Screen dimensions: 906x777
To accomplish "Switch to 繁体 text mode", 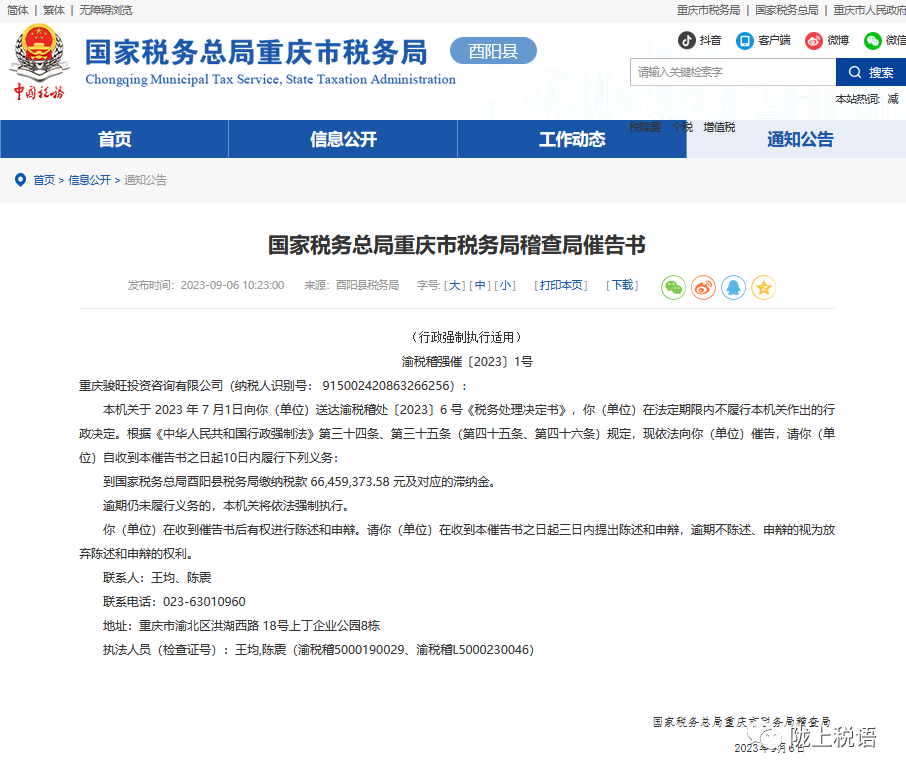I will tap(54, 10).
